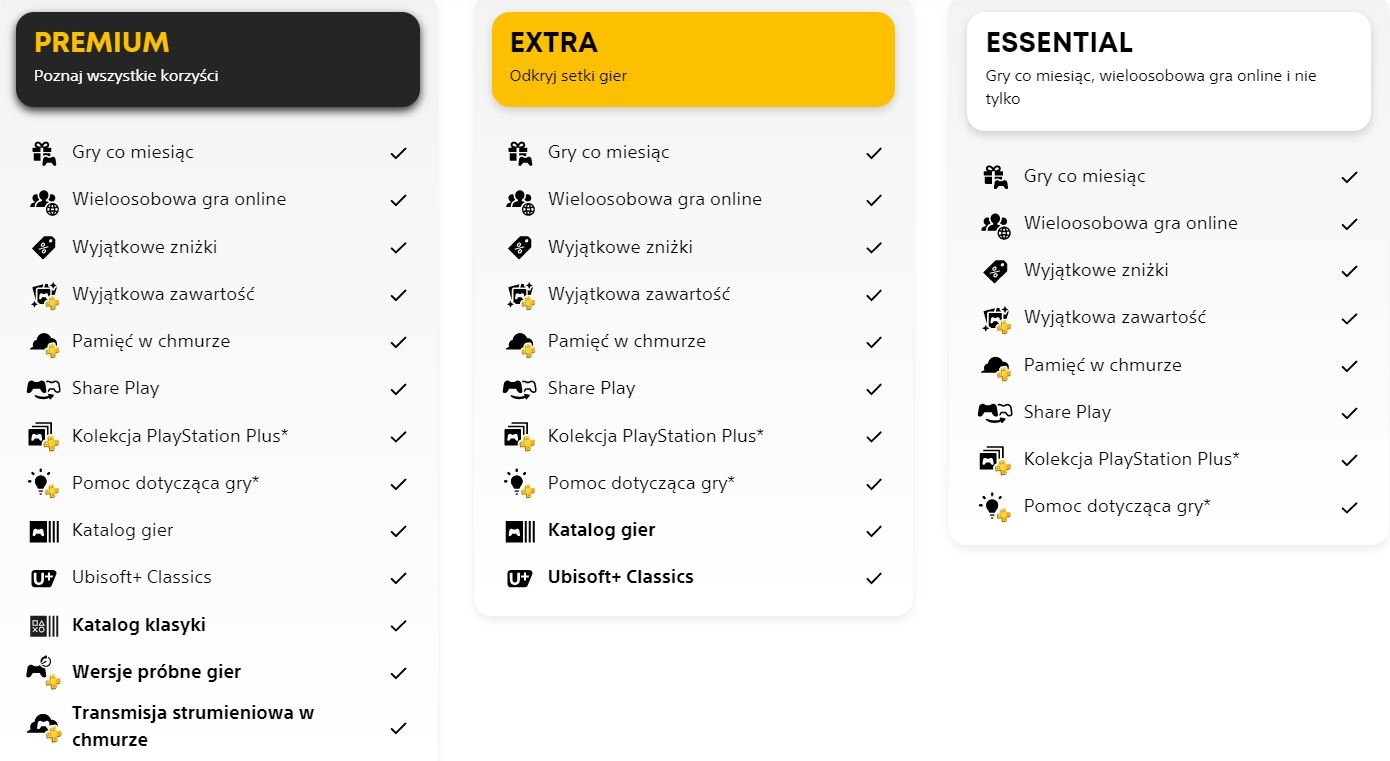
Task: Click the Share Play icon in Essential
Action: (995, 412)
